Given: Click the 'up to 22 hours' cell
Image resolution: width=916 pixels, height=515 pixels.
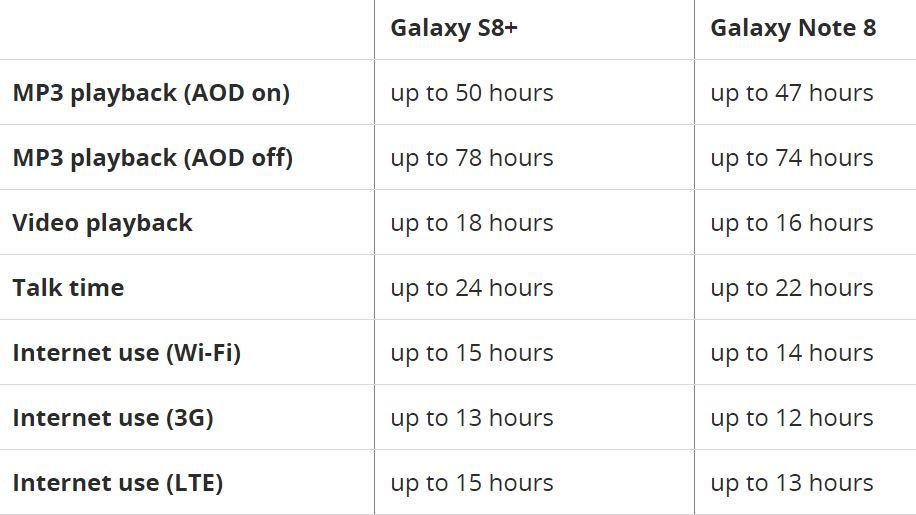Looking at the screenshot, I should pyautogui.click(x=792, y=288).
